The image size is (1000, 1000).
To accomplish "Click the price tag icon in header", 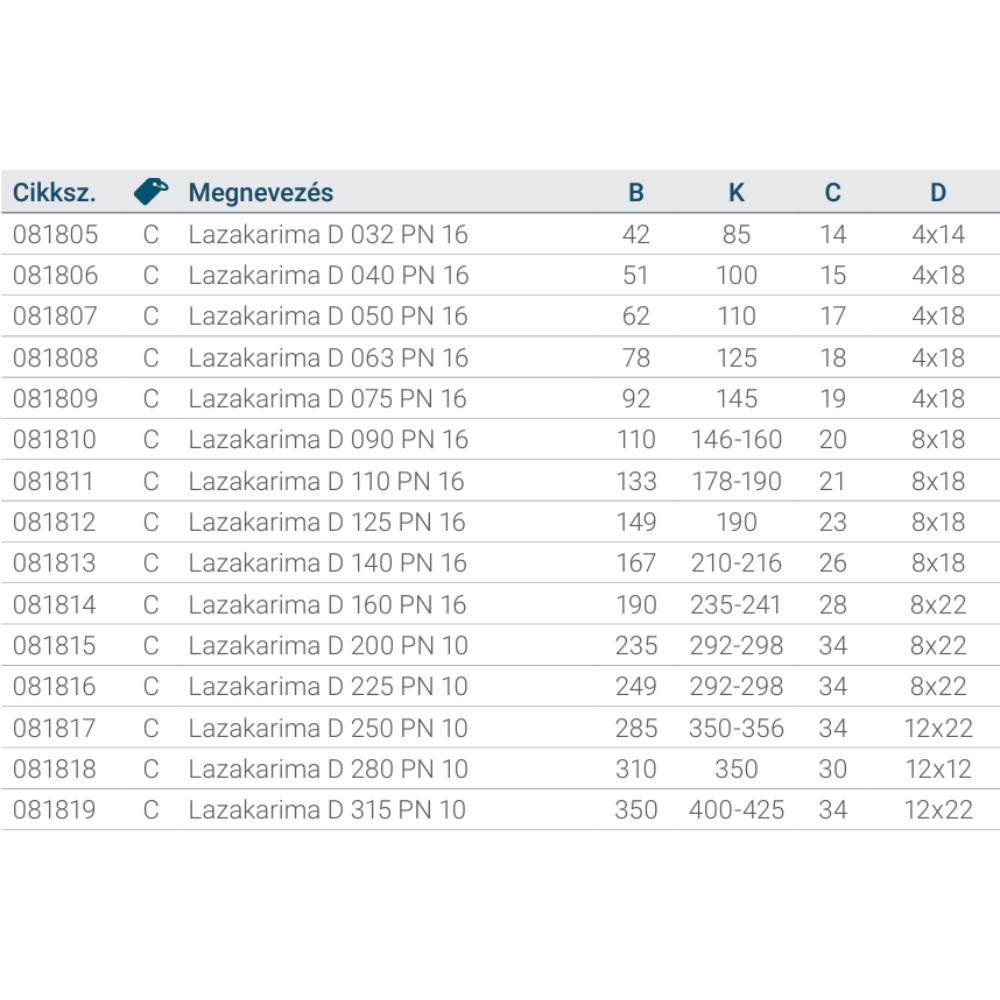I will point(151,192).
